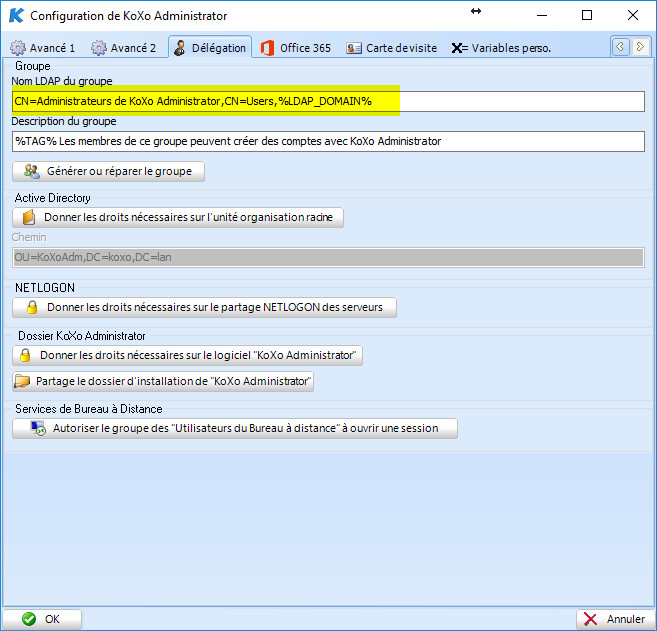Click the person icon on Délégation tab

180,48
